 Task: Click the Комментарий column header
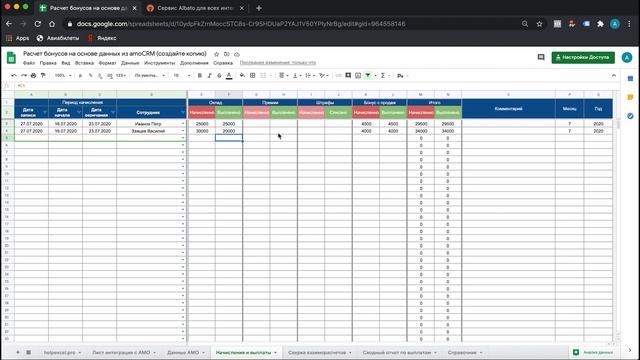(508, 109)
